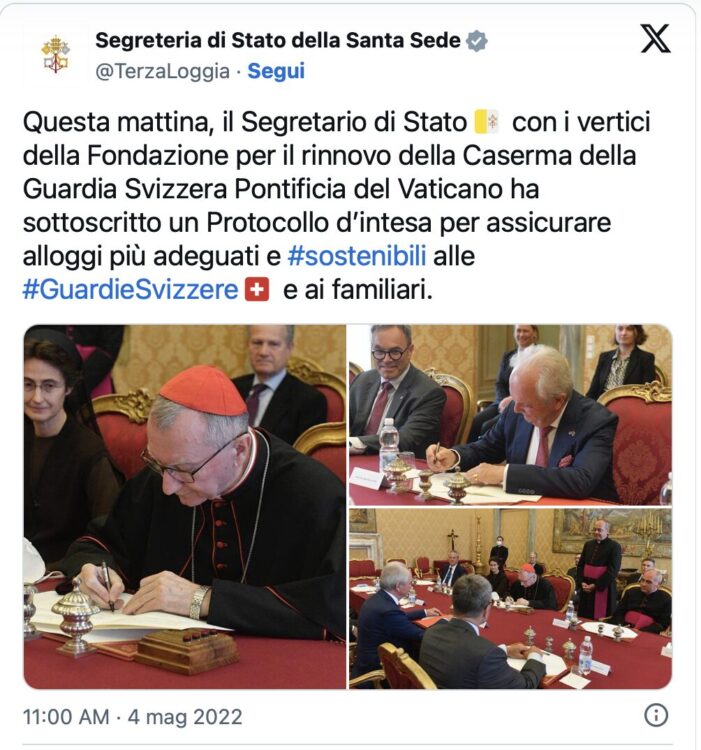Click the red zucchetto in the large photo
The height and width of the screenshot is (750, 701).
pyautogui.click(x=204, y=391)
